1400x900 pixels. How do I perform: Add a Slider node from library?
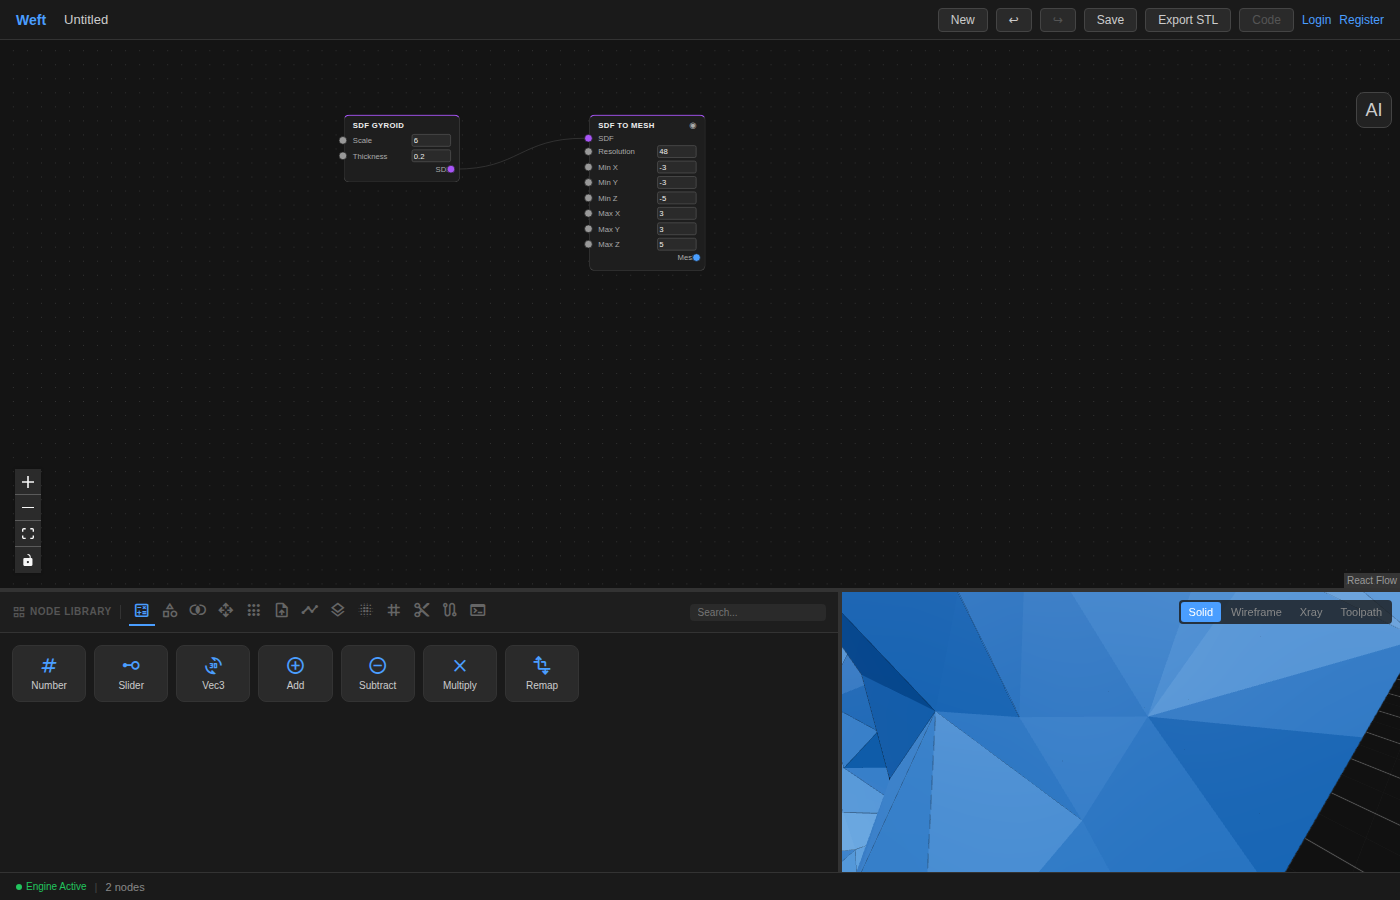point(131,673)
